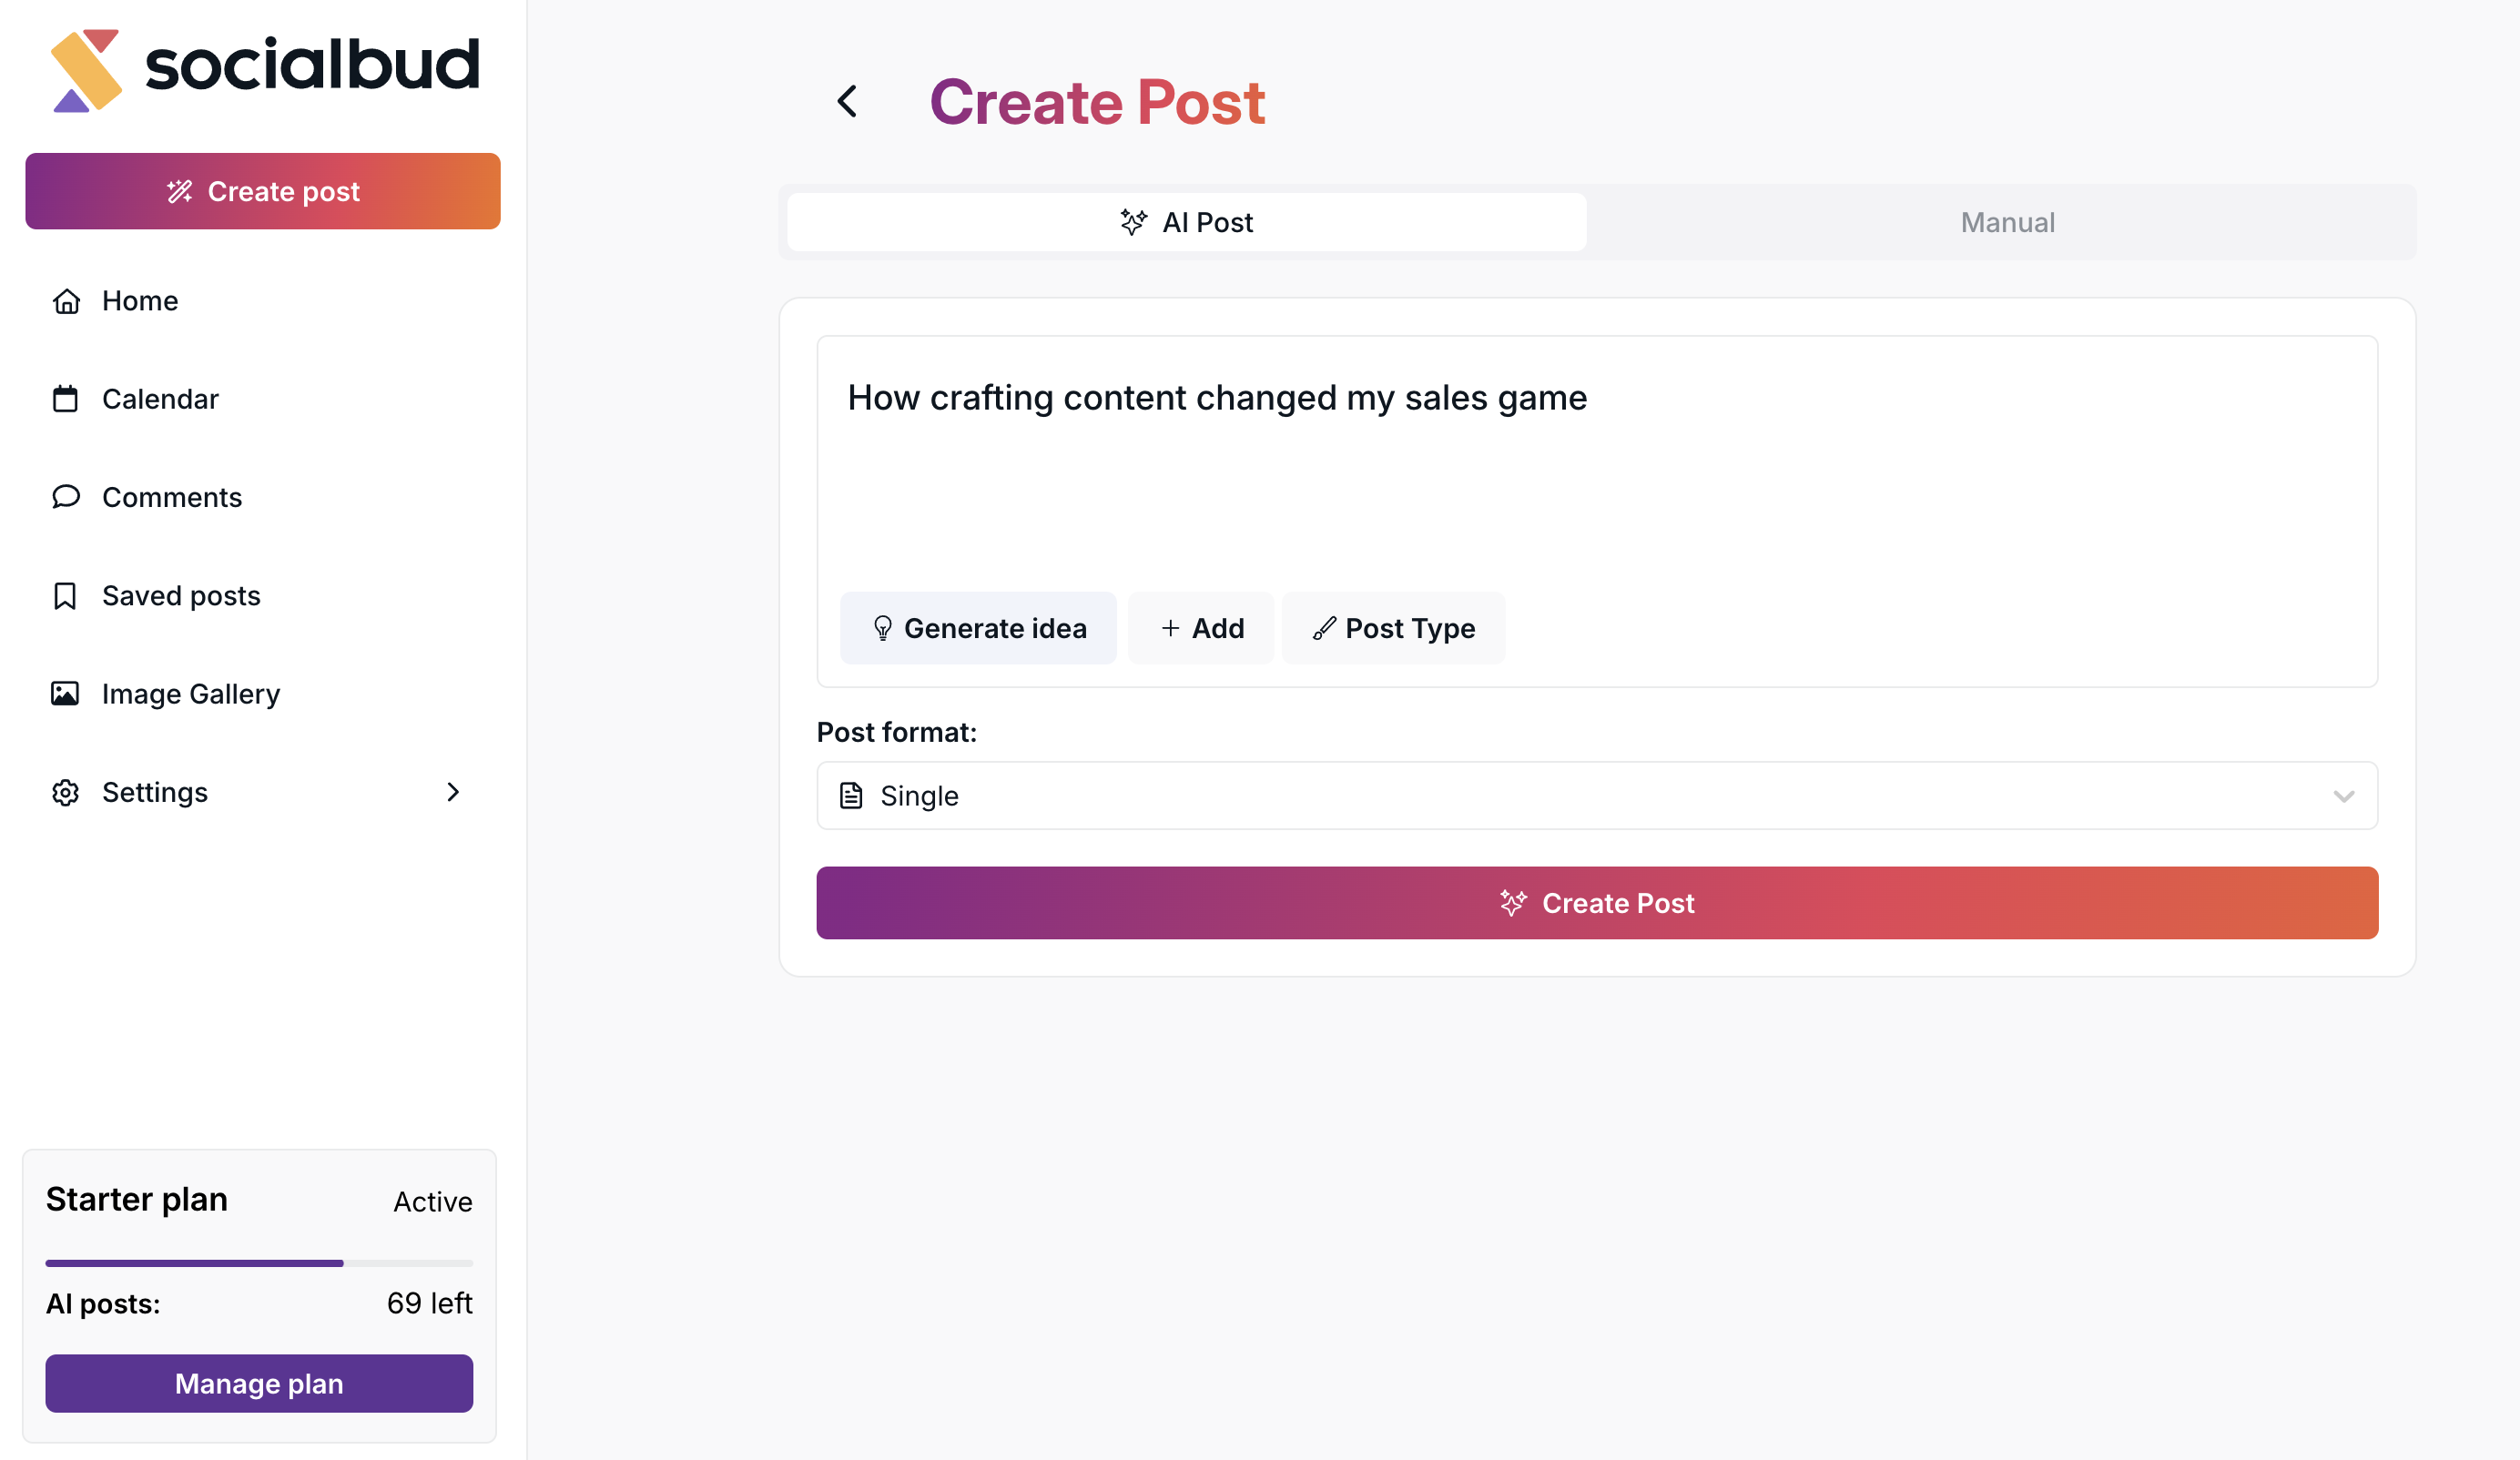Open the Calendar page

[159, 399]
